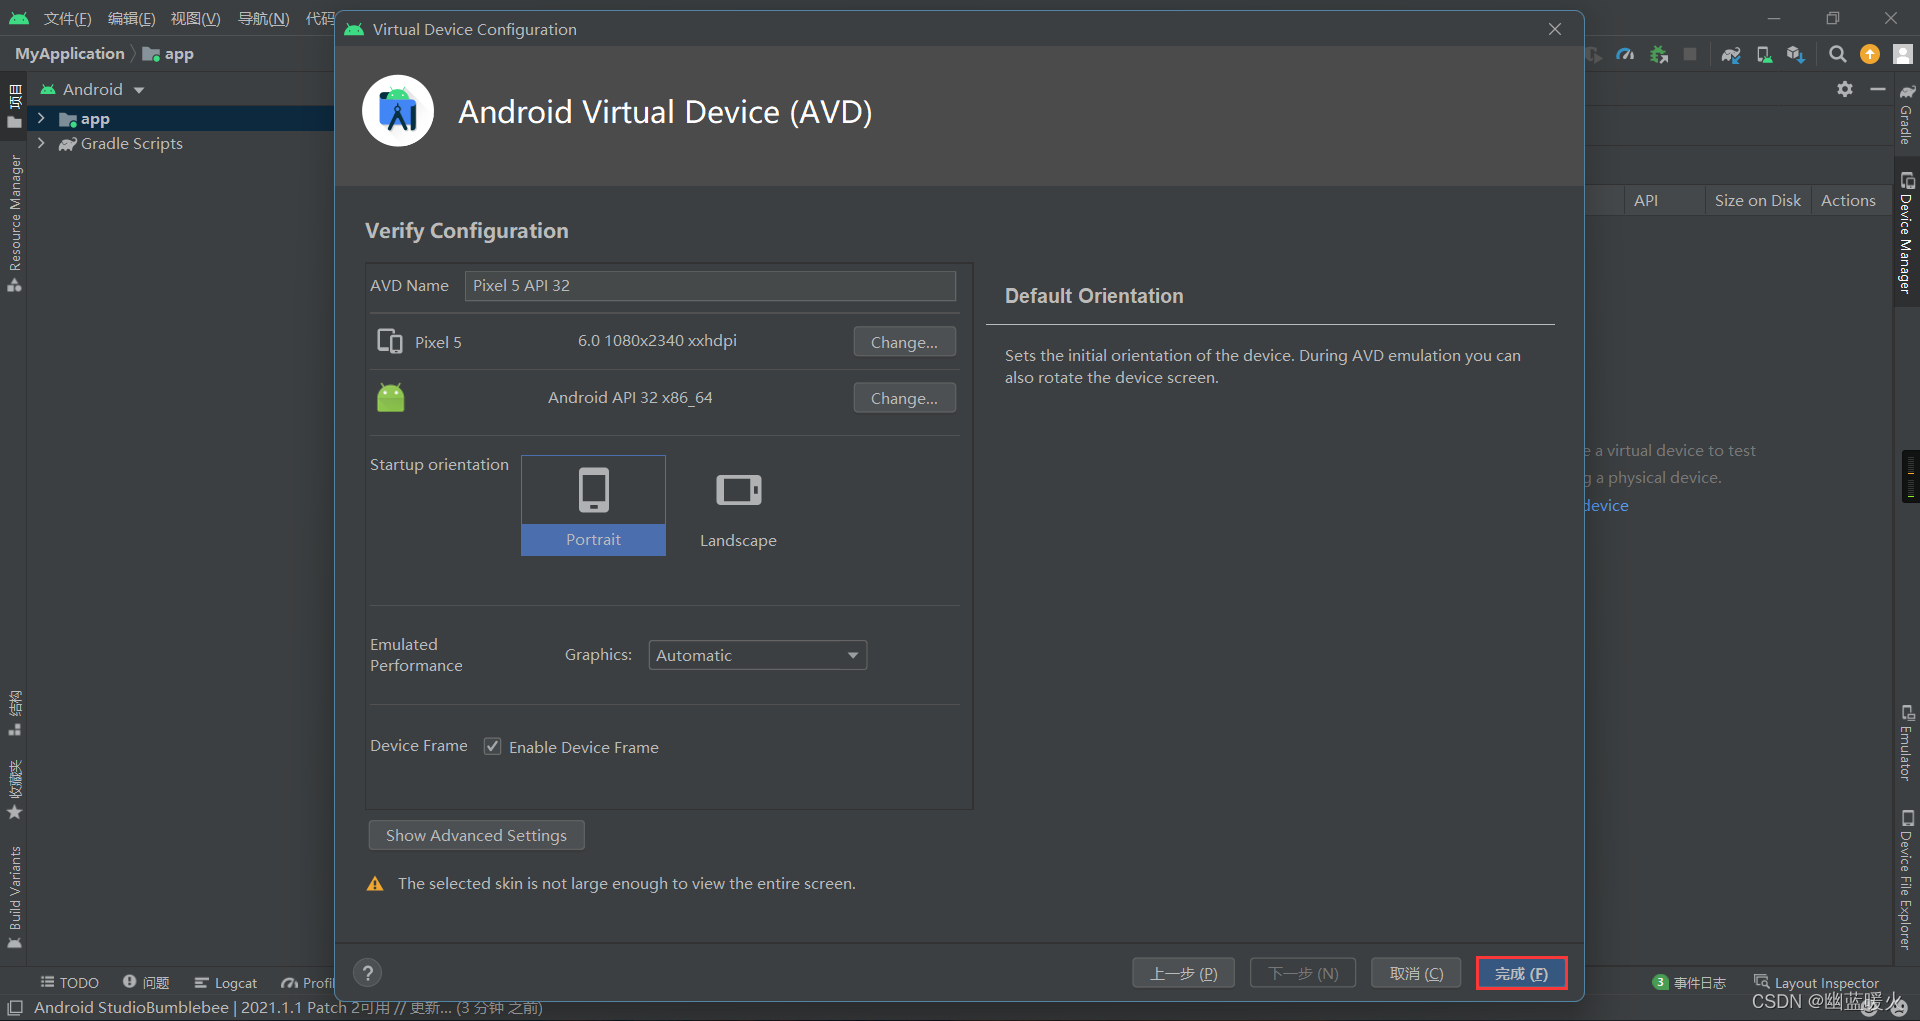Open the 导航(N) menu

pos(263,18)
